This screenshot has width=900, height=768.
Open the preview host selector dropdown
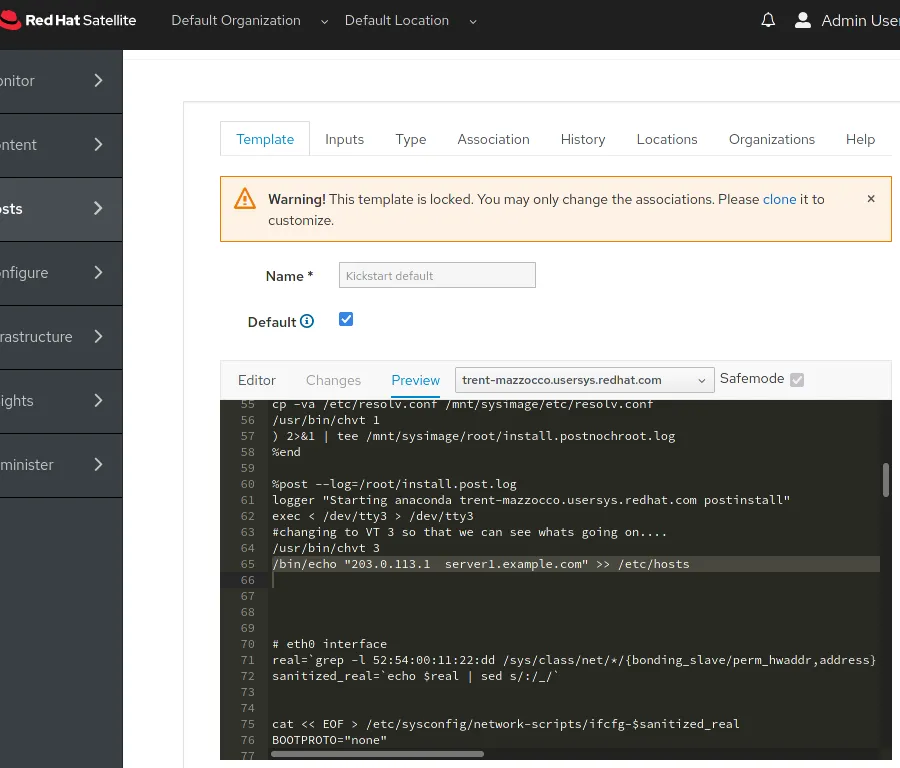[x=584, y=380]
